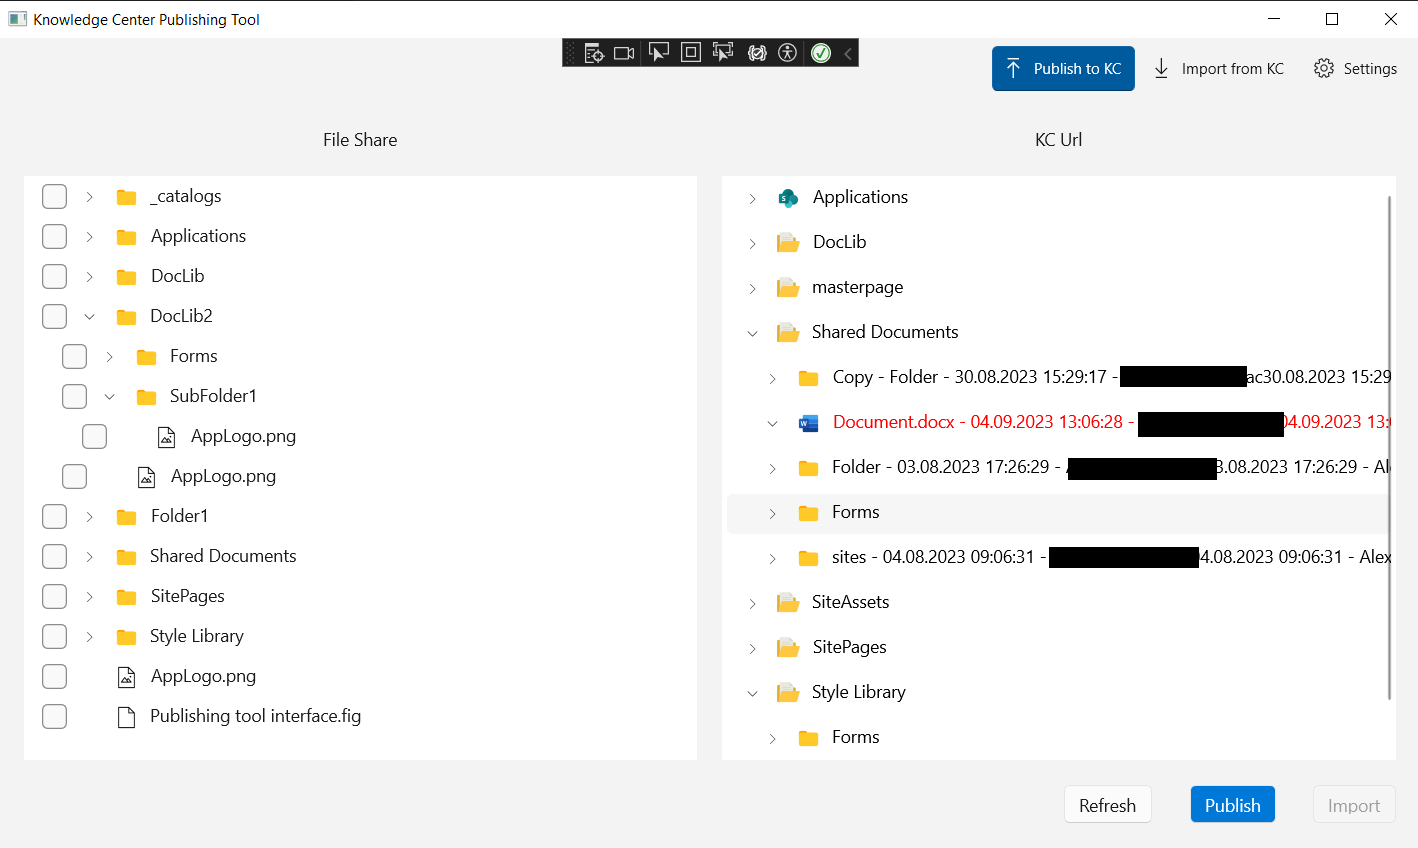Open the automated checks settings icon

[x=757, y=53]
